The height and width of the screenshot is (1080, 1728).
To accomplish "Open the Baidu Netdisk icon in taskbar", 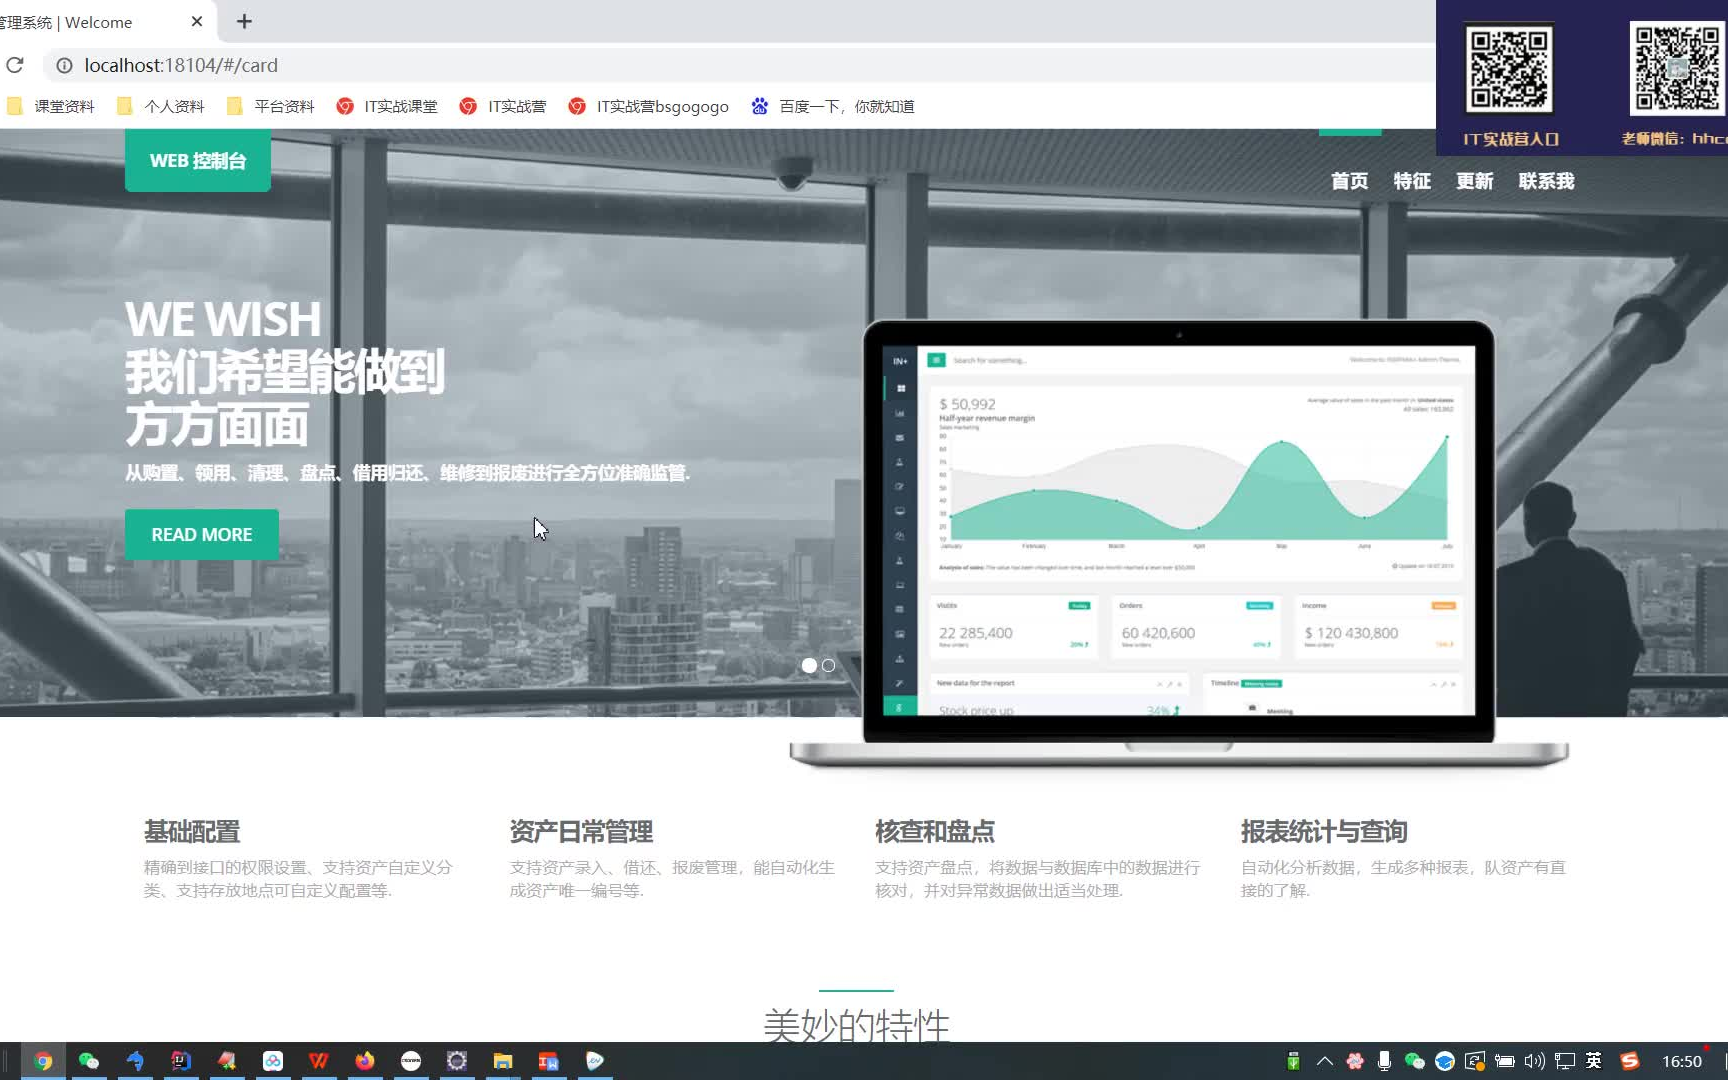I will click(273, 1061).
